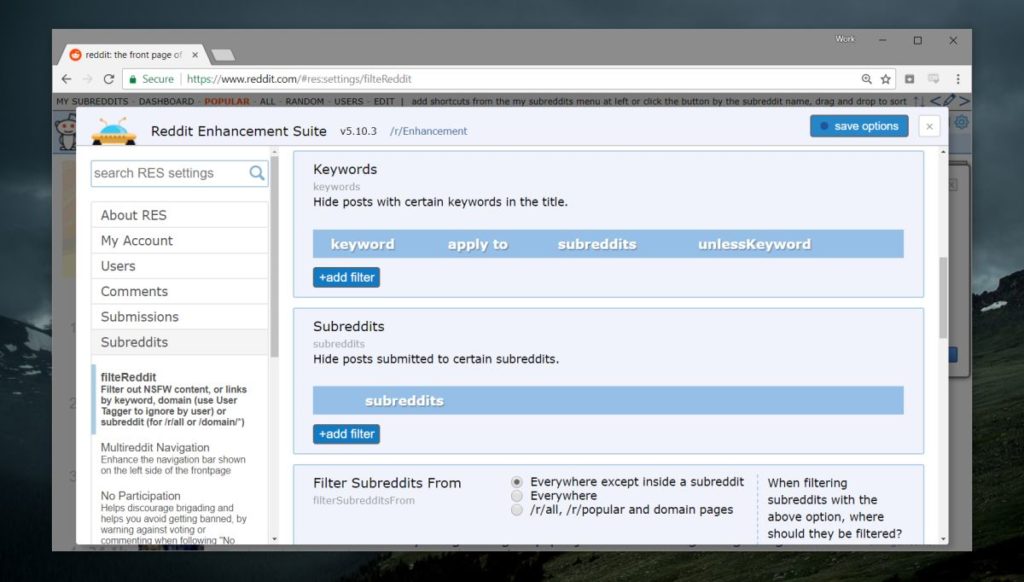Screen dimensions: 1024x582
Task: Click the apply to column header
Action: point(477,244)
